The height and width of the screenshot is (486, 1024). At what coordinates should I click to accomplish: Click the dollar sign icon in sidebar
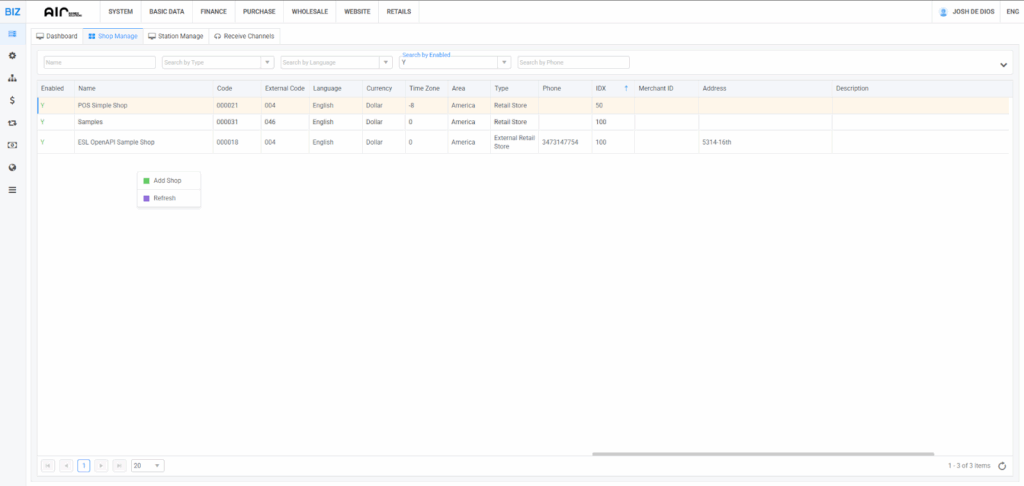tap(12, 100)
